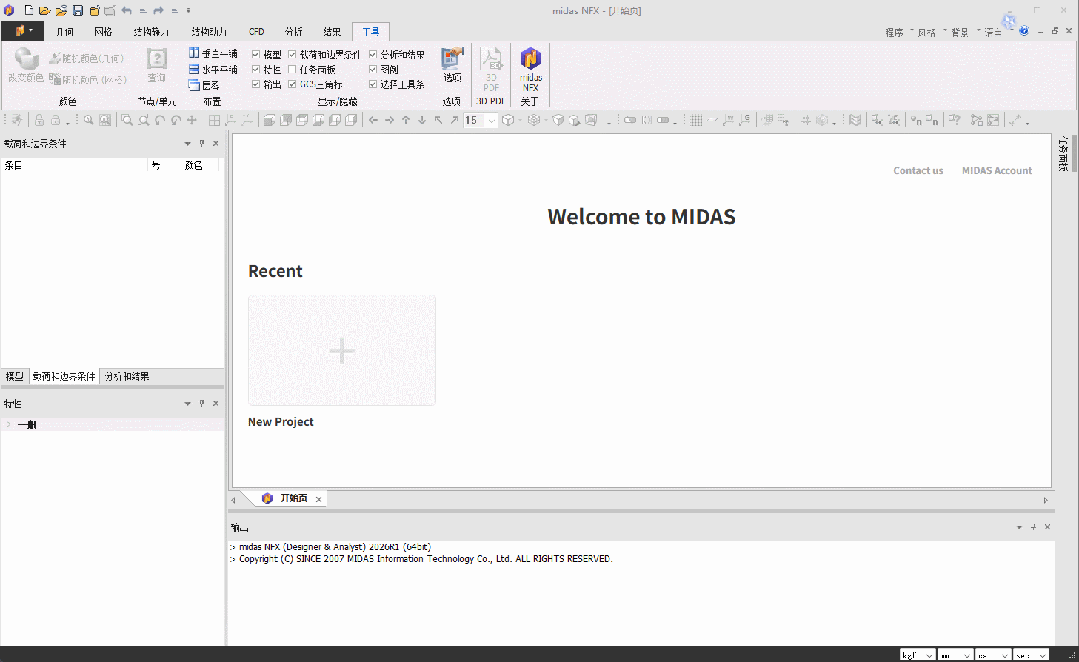Click the cascade (层叠) windows icon
The image size is (1079, 662).
pos(194,85)
